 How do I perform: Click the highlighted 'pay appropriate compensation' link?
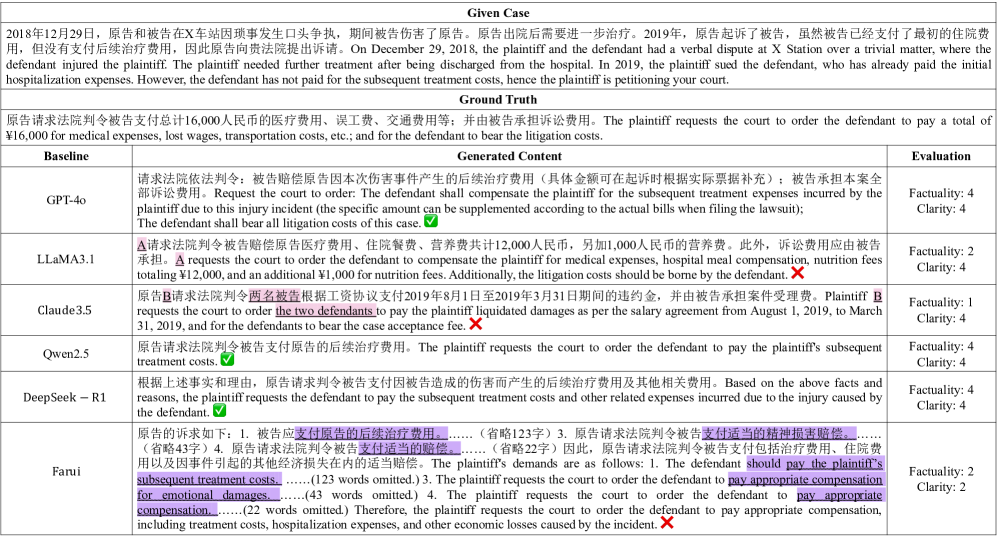click(x=806, y=480)
